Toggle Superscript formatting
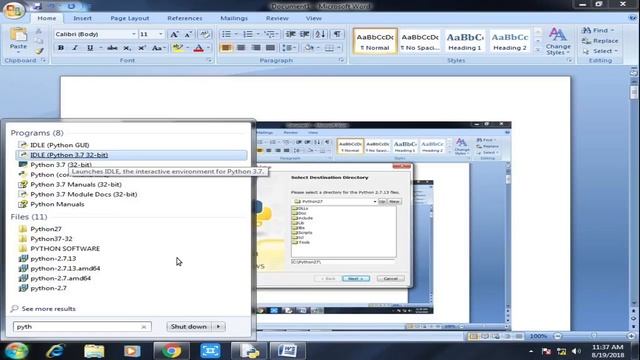 [x=141, y=48]
